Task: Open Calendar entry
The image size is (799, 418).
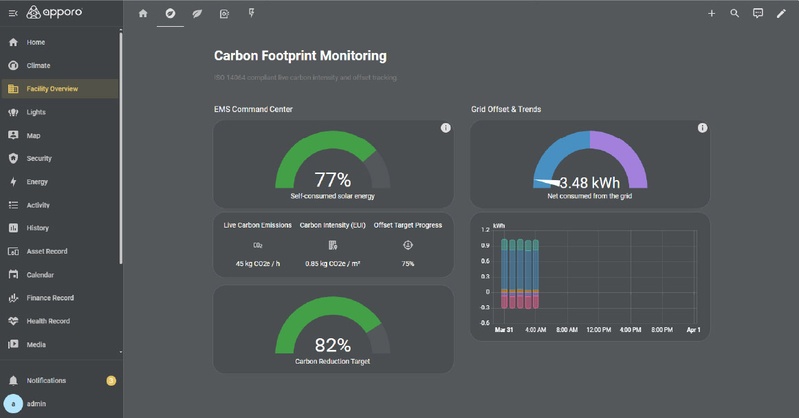Action: tap(40, 275)
